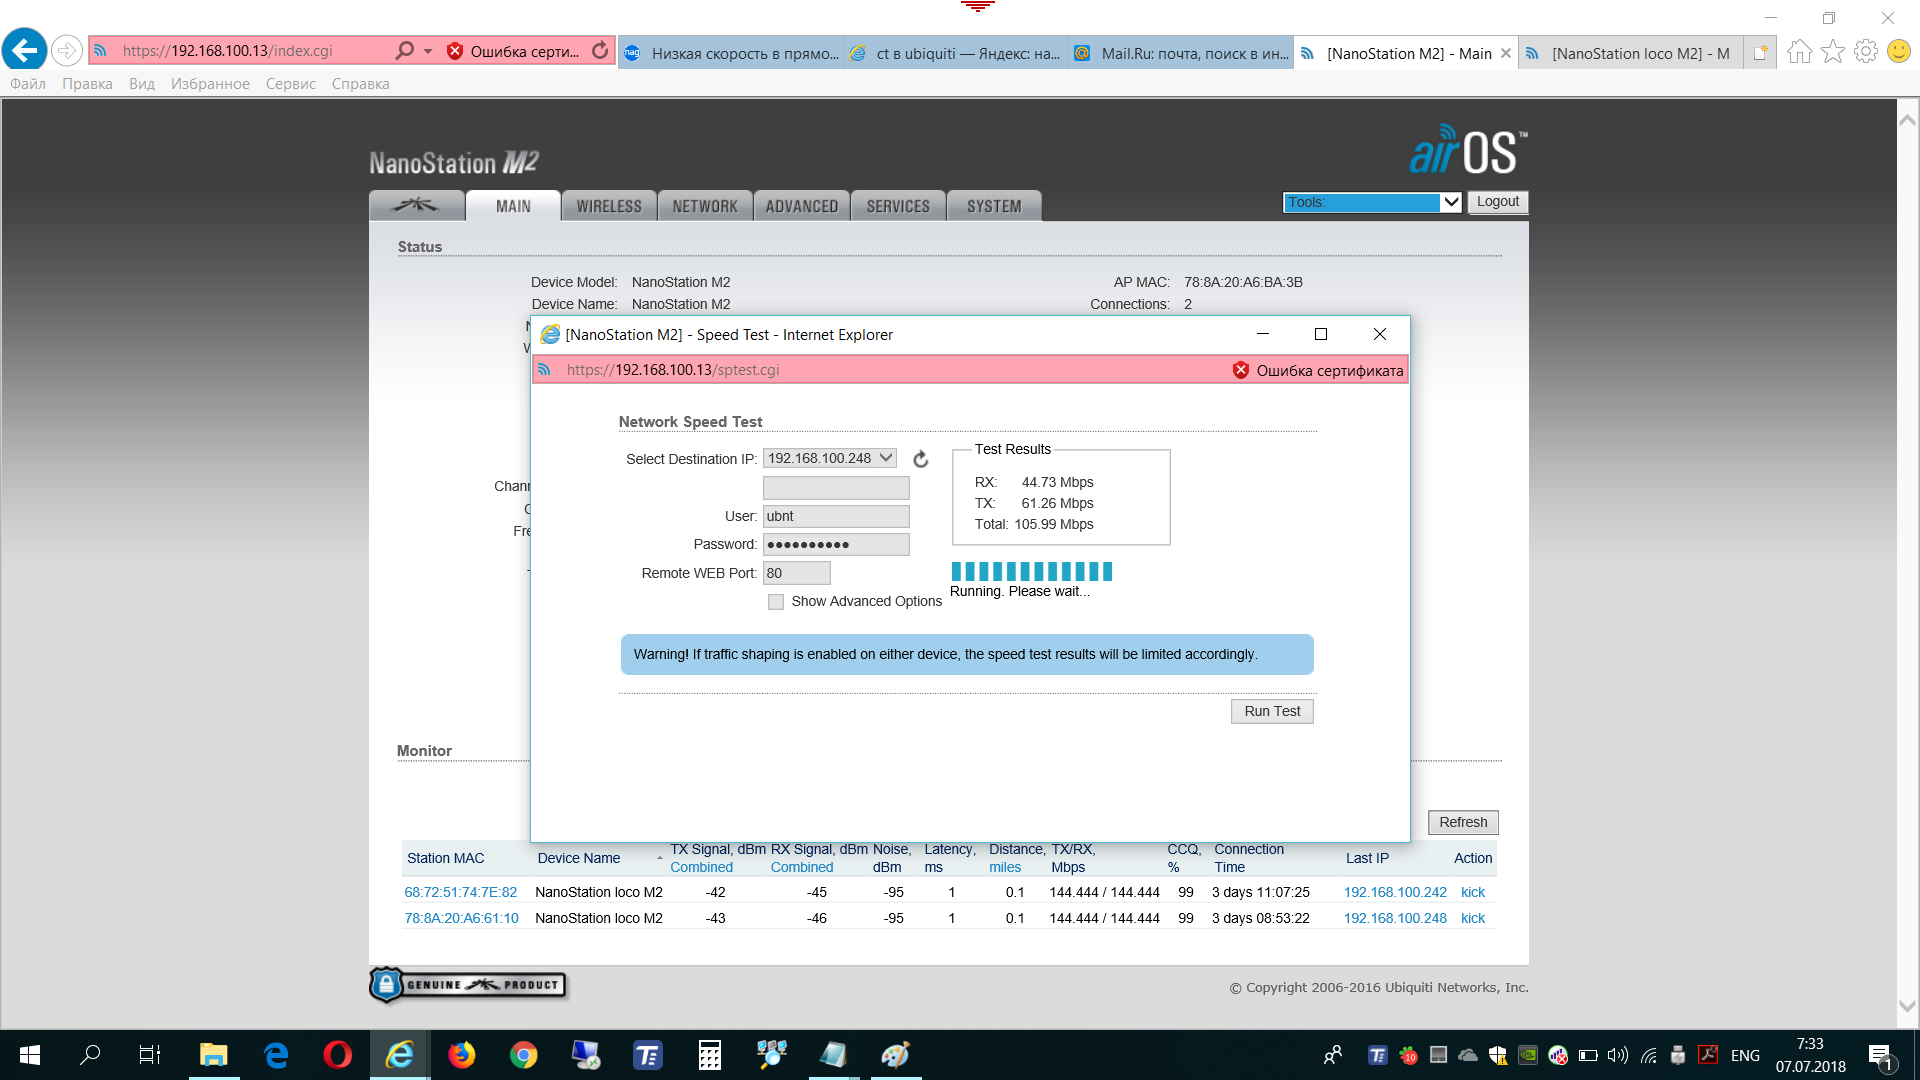Screen dimensions: 1920x1080
Task: Open the Calculator taskbar icon
Action: click(x=709, y=1055)
